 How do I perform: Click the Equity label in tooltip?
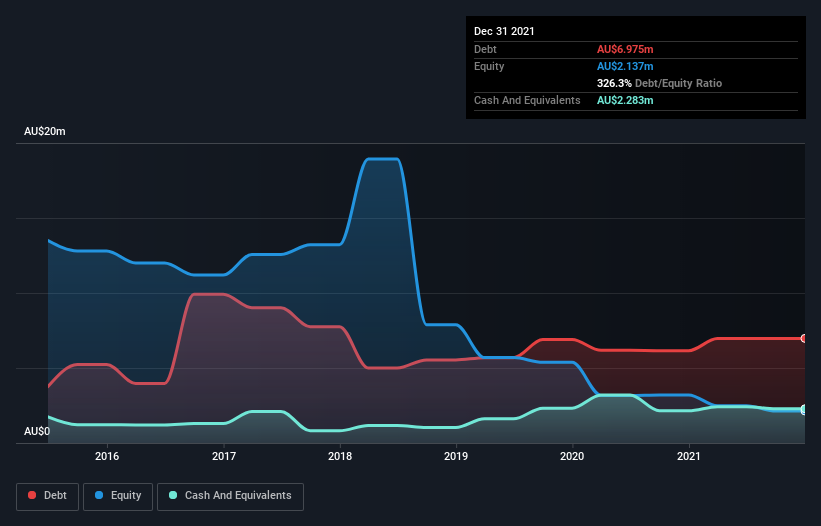489,66
